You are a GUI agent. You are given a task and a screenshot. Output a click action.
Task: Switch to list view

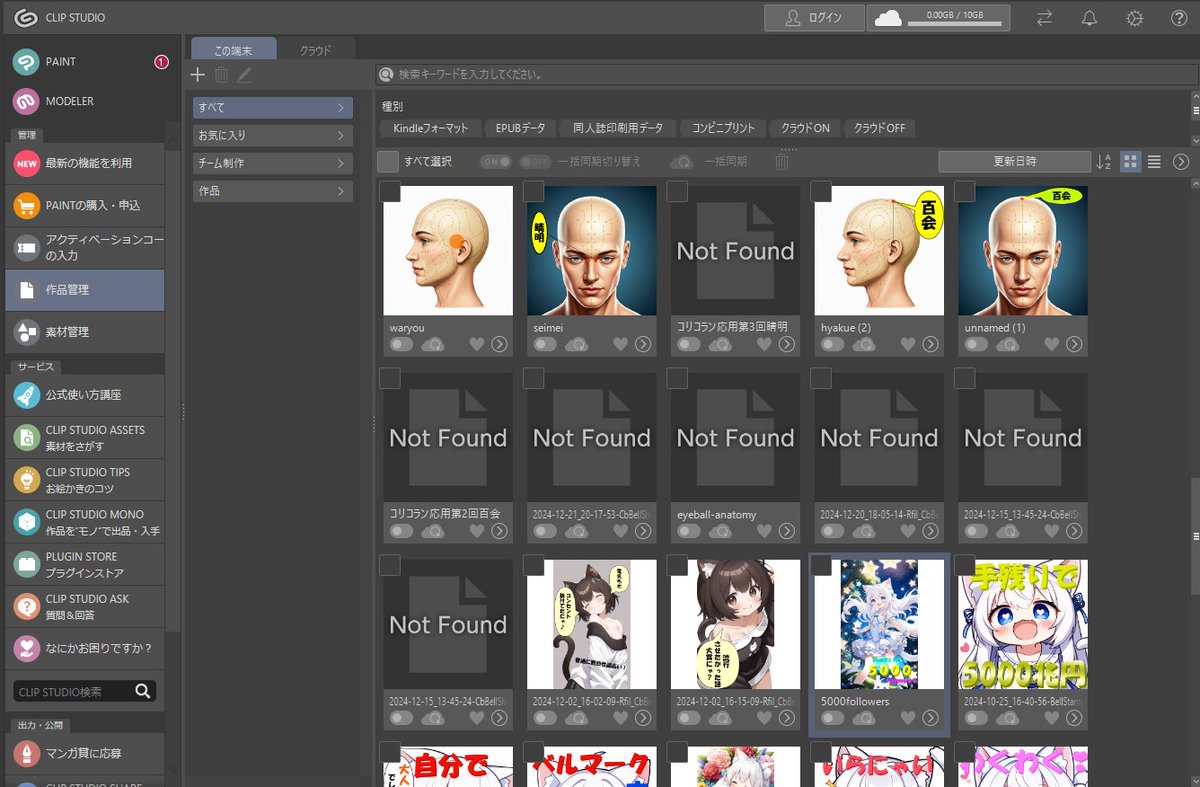point(1154,162)
